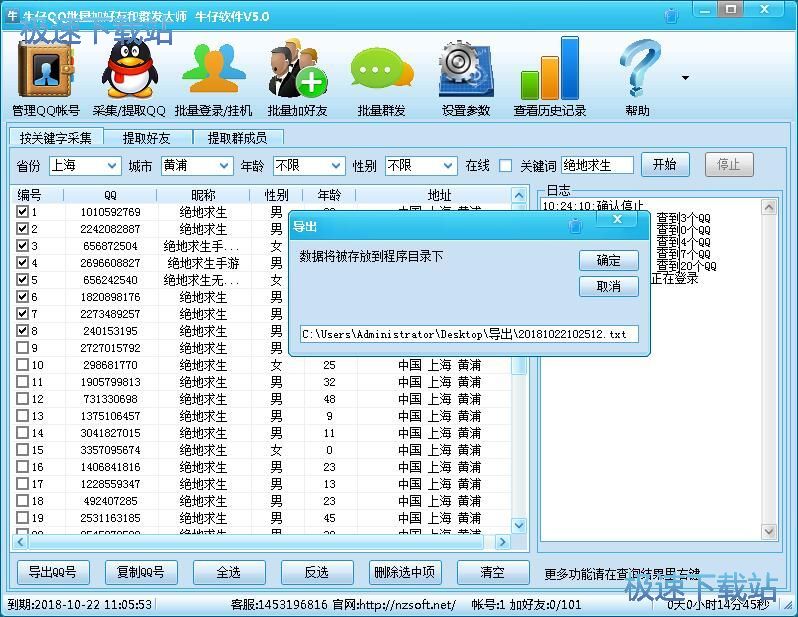Click the 开始 button
The width and height of the screenshot is (798, 617).
click(x=665, y=164)
